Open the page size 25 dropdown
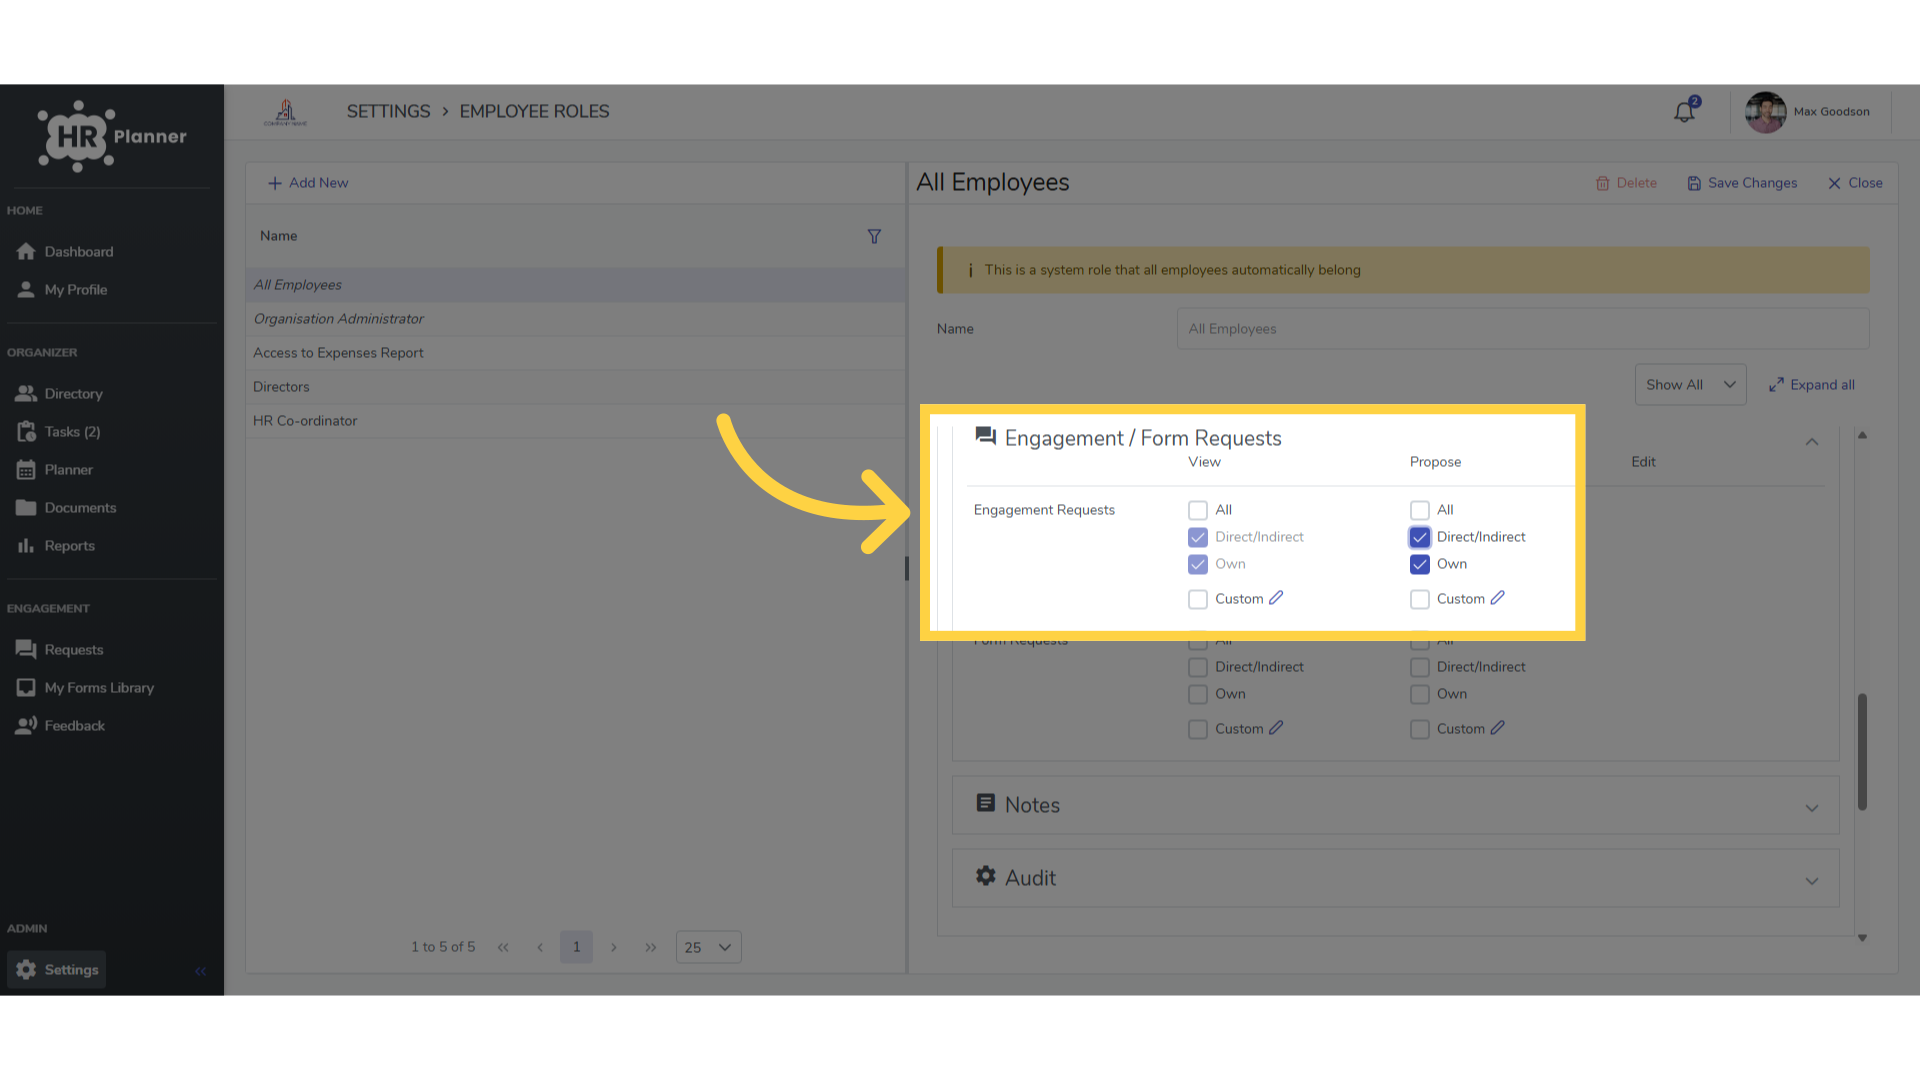The height and width of the screenshot is (1080, 1920). tap(708, 947)
